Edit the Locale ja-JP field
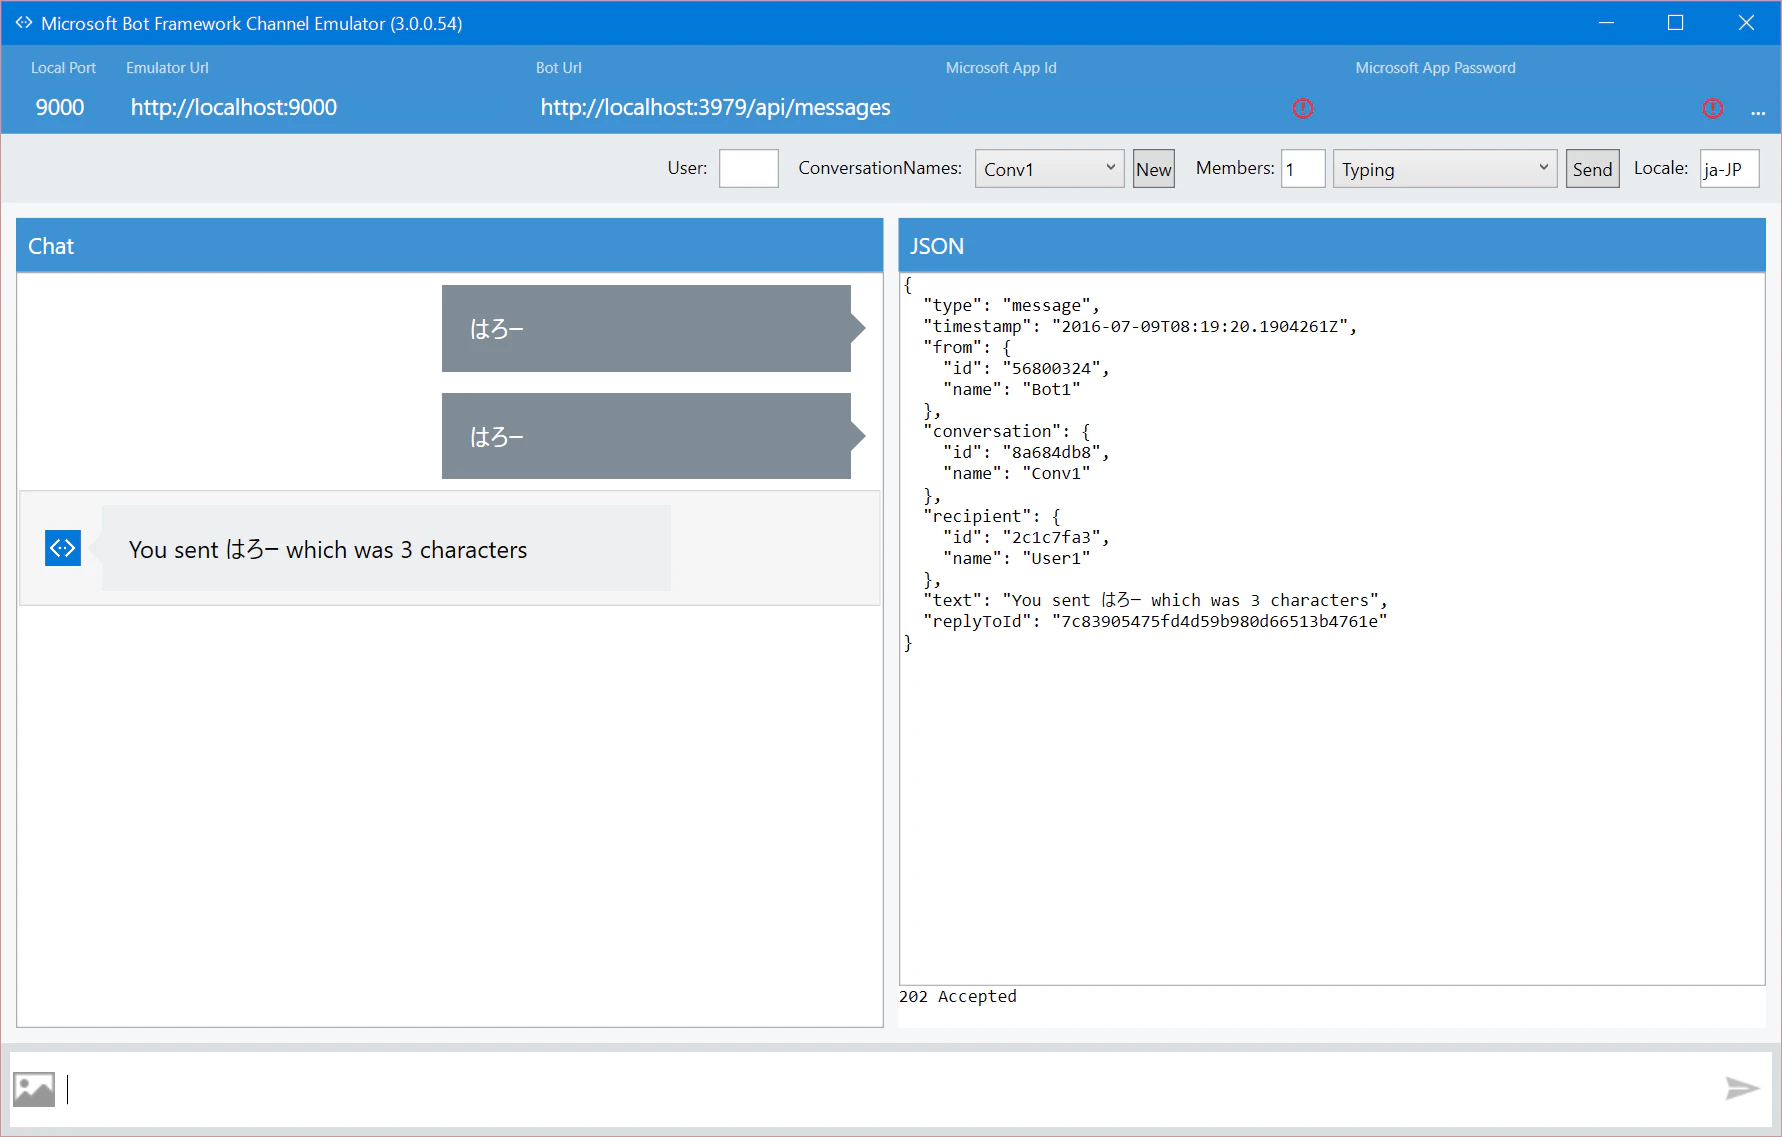 (1729, 169)
